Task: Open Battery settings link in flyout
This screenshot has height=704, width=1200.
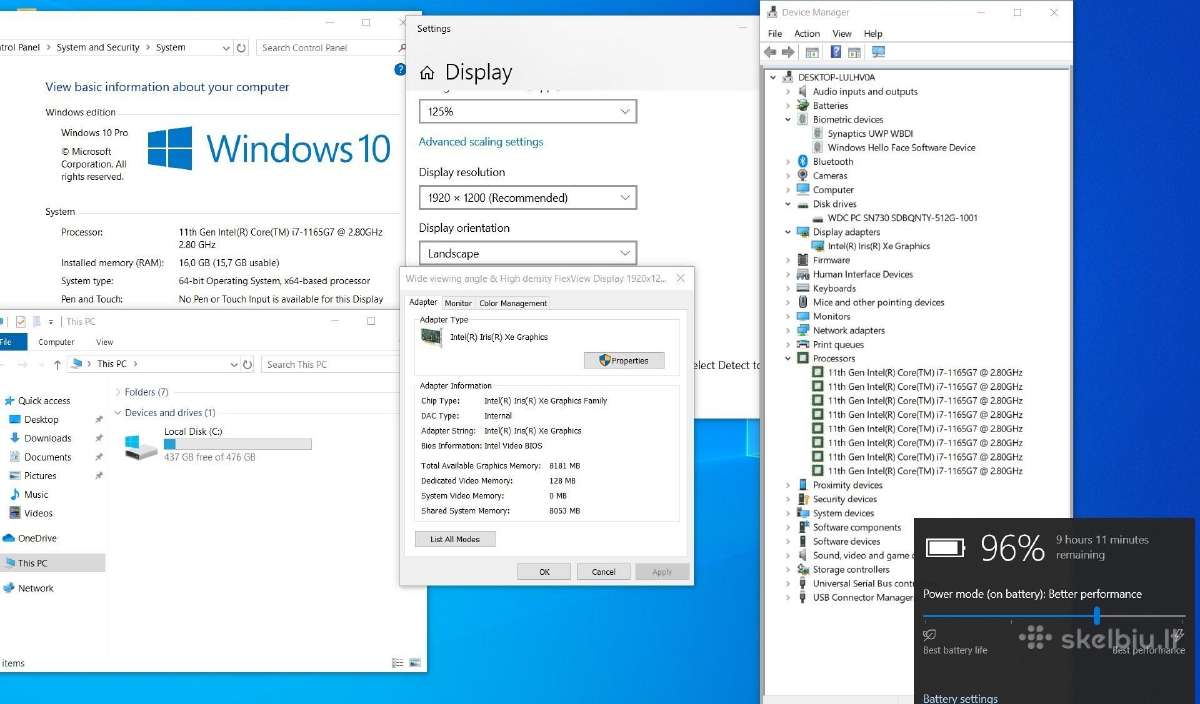Action: click(960, 698)
